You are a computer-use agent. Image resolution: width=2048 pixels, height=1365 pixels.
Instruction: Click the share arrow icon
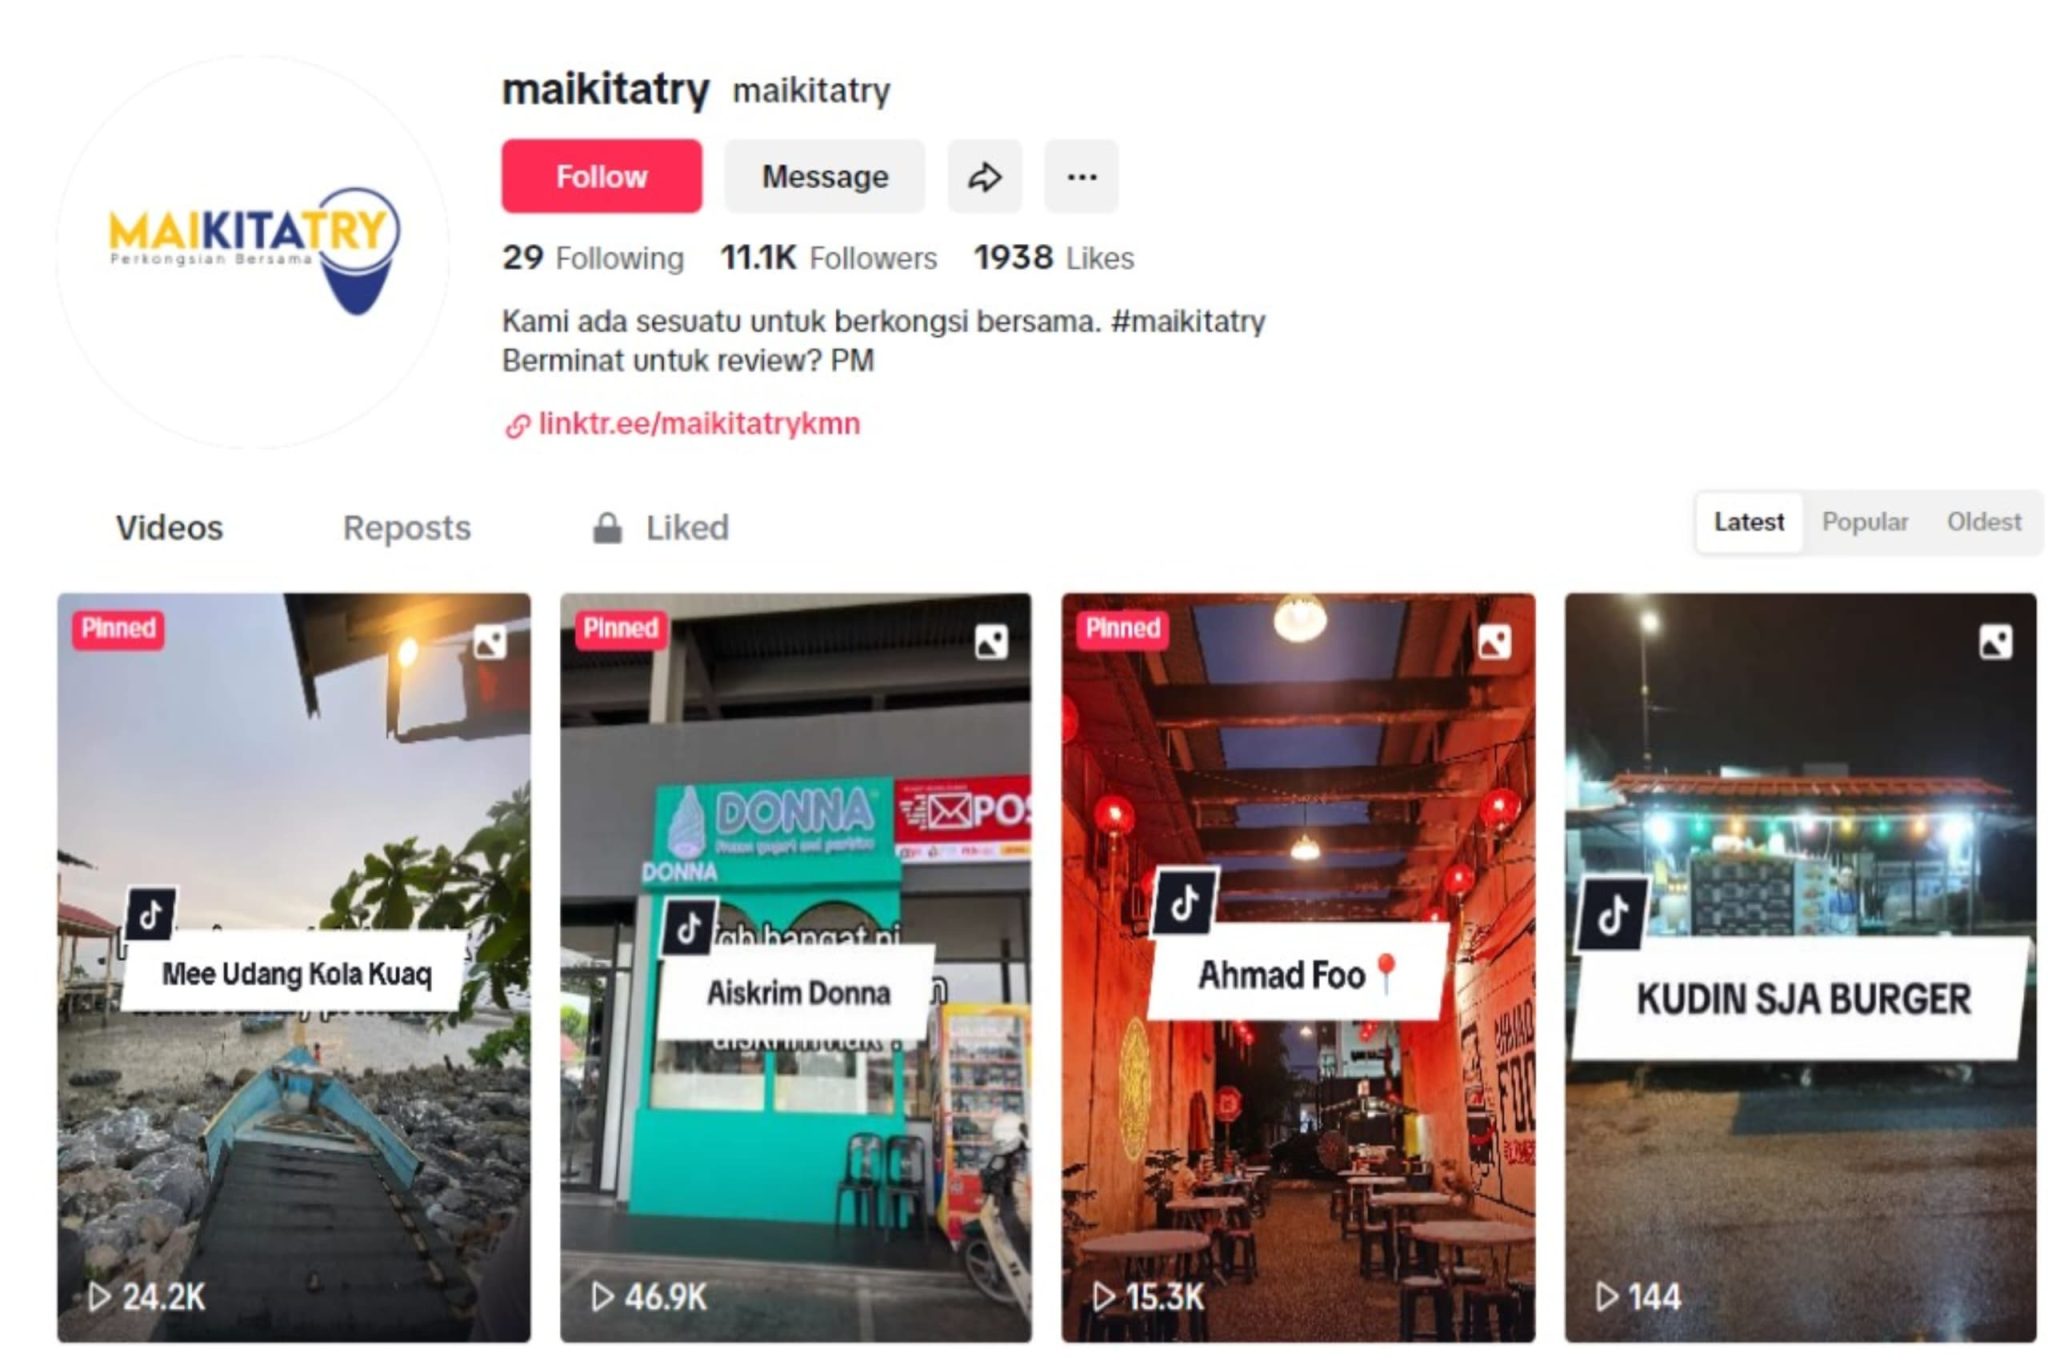[x=985, y=177]
